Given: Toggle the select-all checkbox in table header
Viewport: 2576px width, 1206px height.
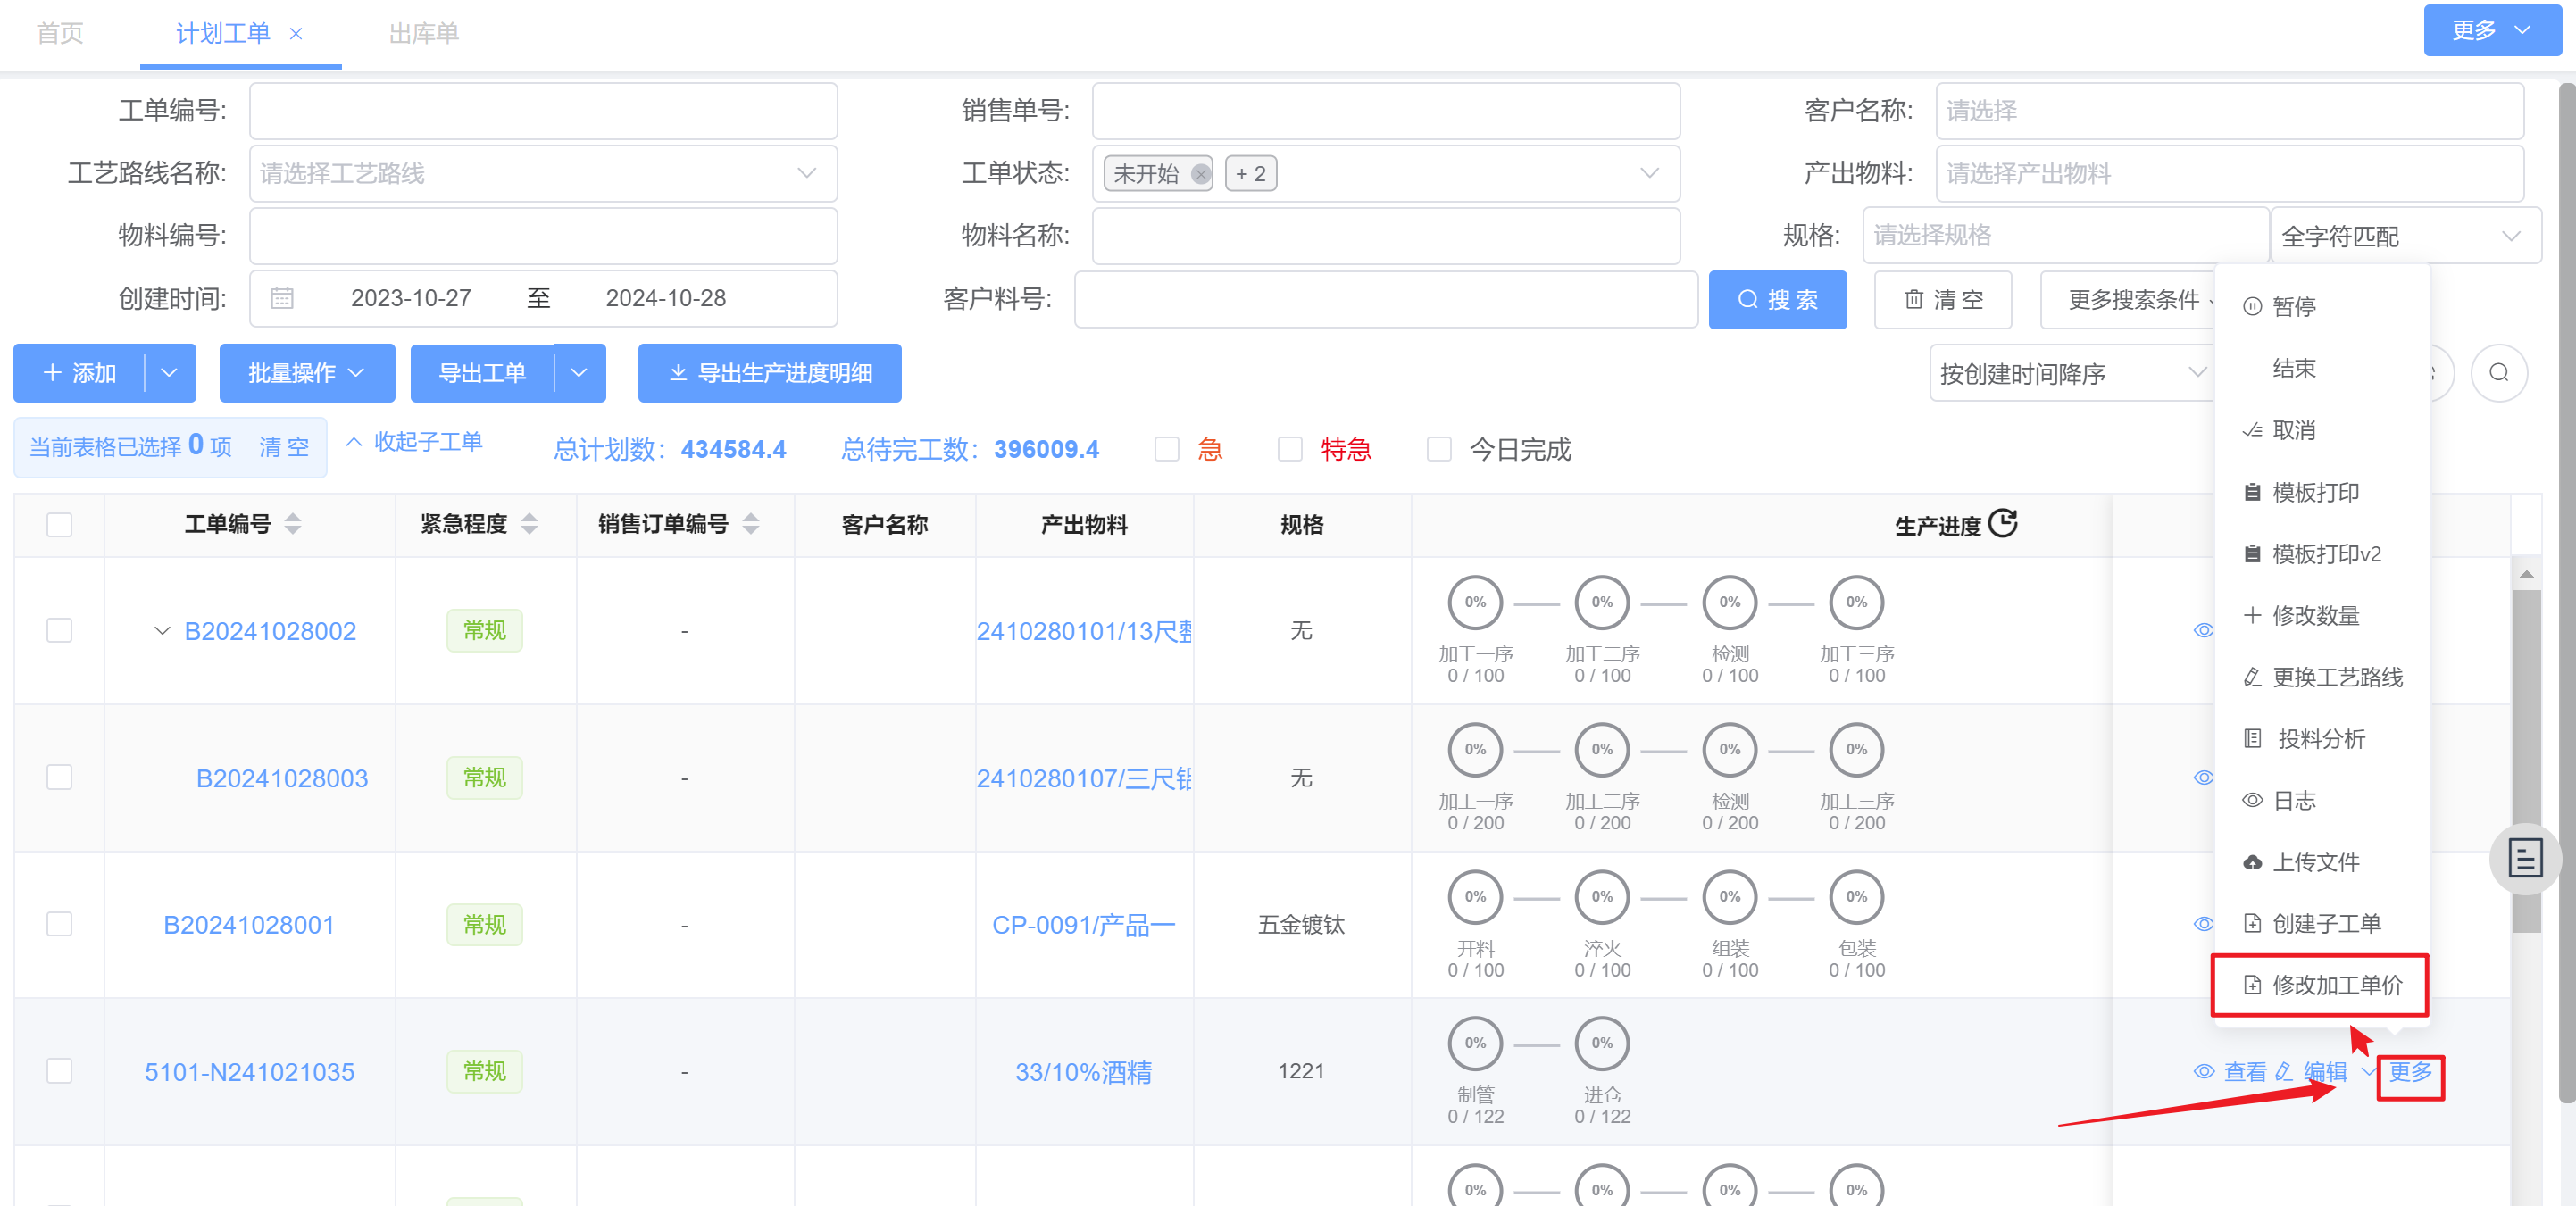Looking at the screenshot, I should (x=60, y=524).
